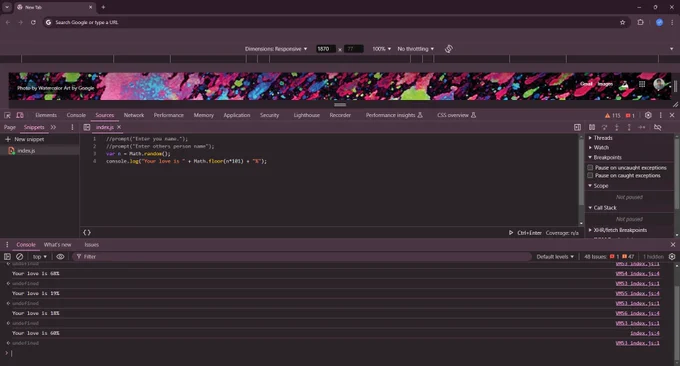Click the step over function call icon
The image size is (680, 366).
click(605, 127)
